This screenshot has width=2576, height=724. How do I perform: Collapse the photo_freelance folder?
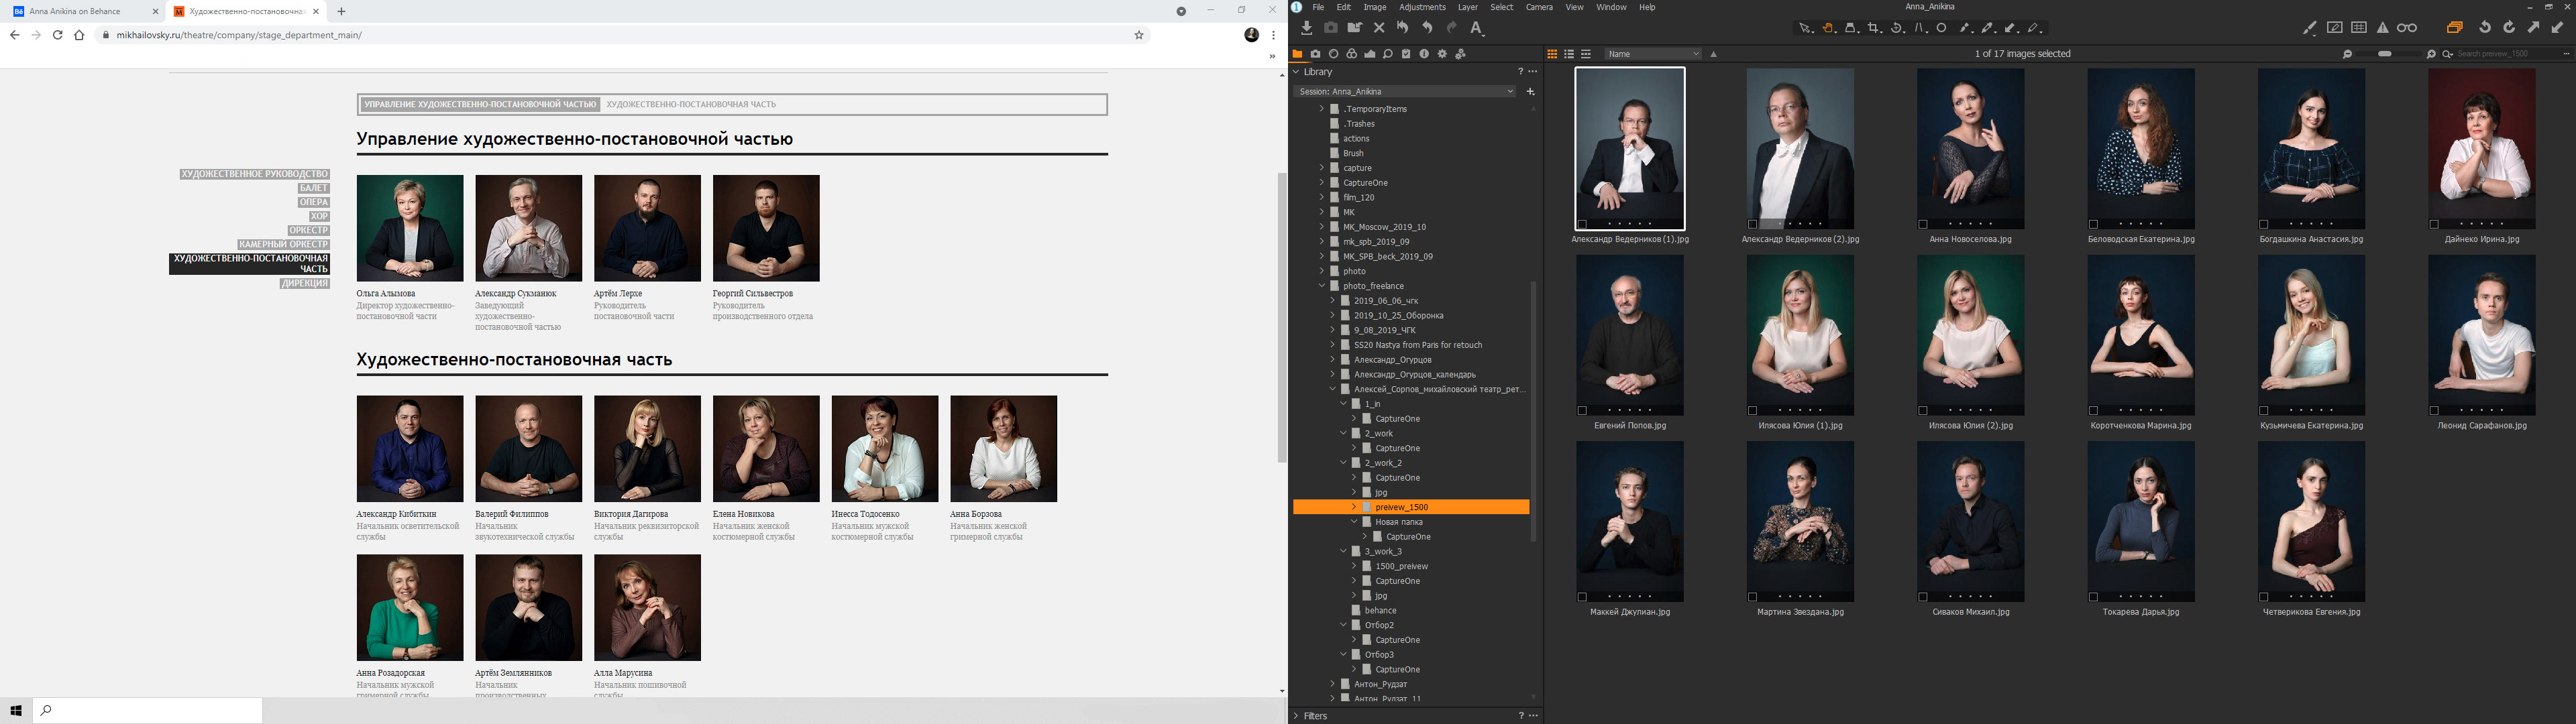[x=1322, y=286]
